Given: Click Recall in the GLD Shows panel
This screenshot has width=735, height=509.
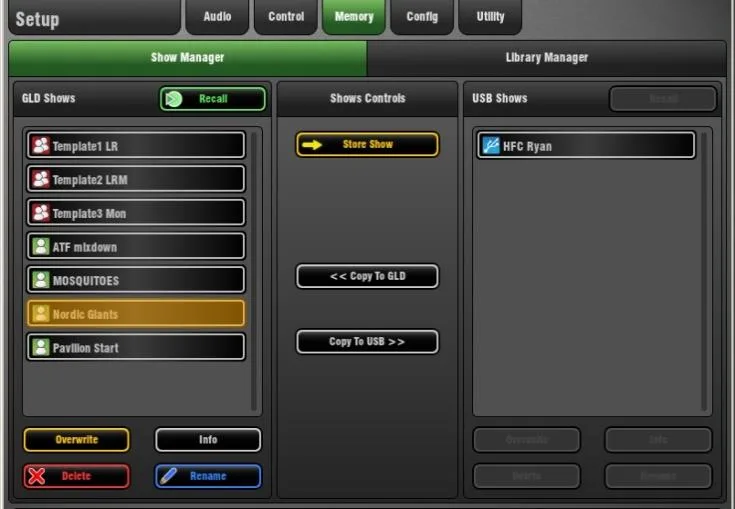Looking at the screenshot, I should click(213, 99).
